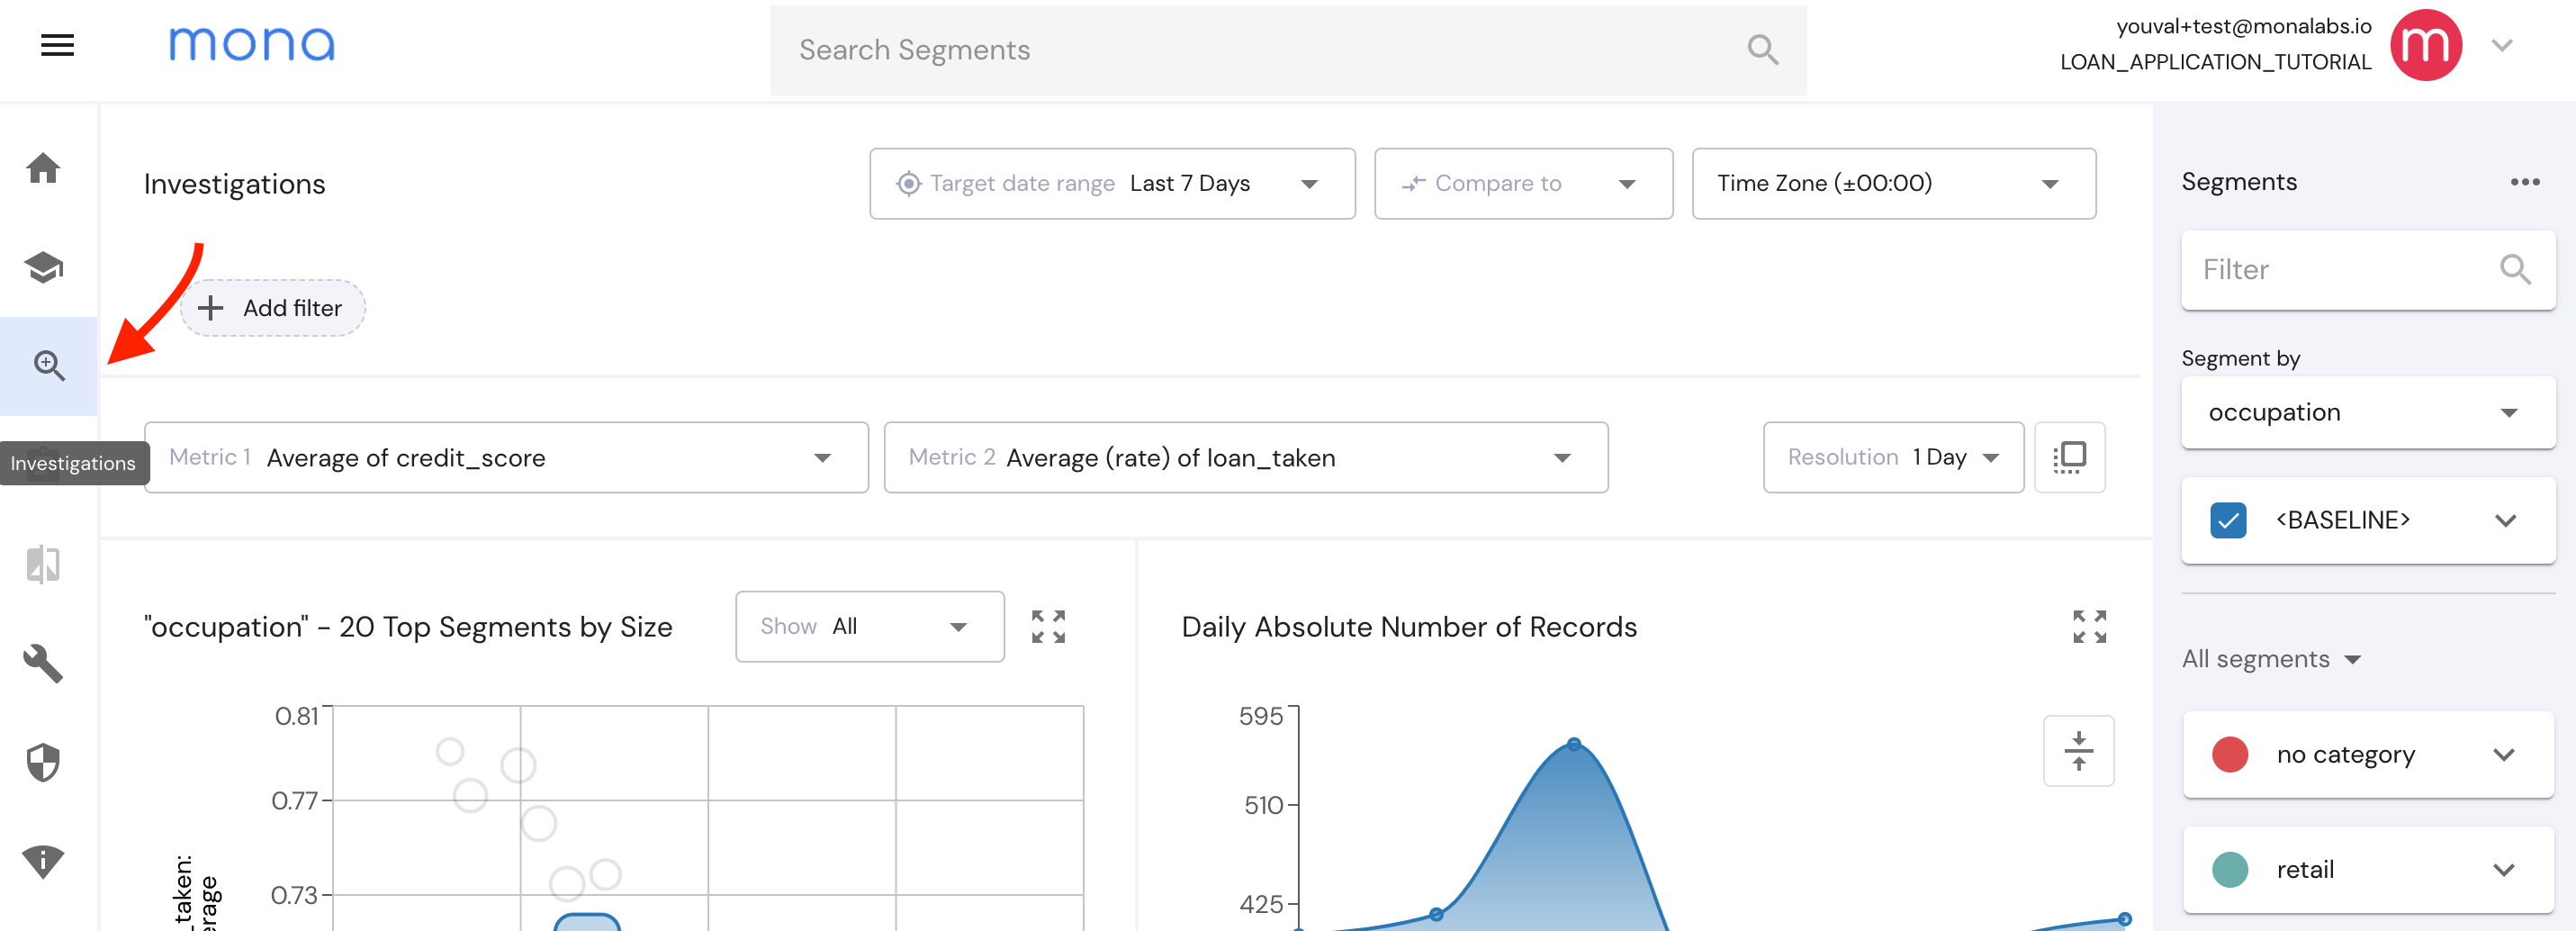Click the vertical compress icon on records chart
Image resolution: width=2576 pixels, height=931 pixels.
click(2078, 751)
